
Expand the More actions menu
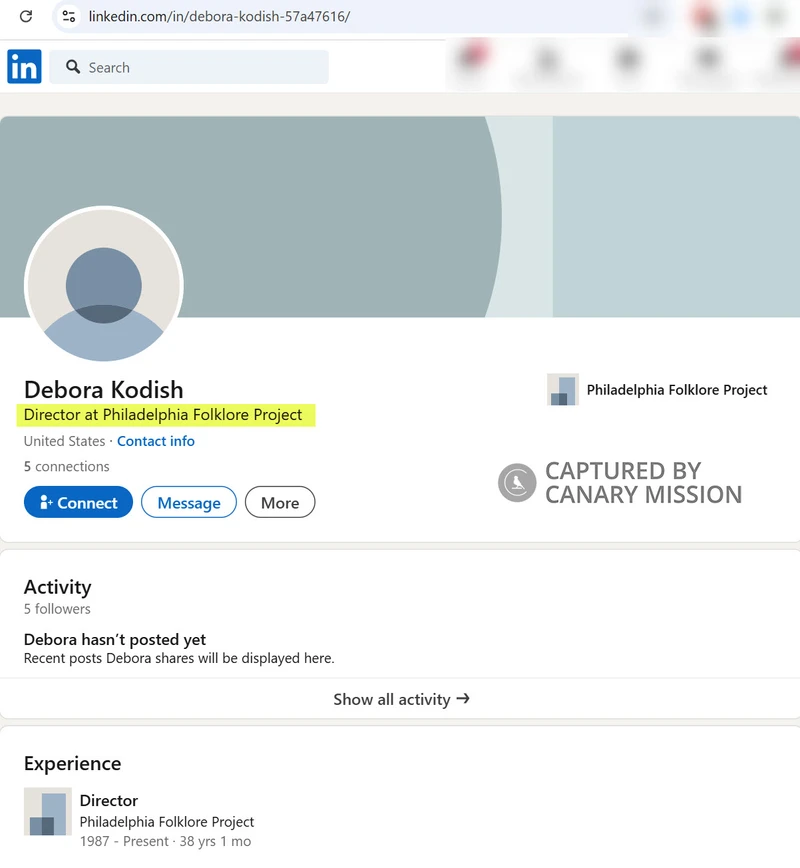pyautogui.click(x=280, y=502)
